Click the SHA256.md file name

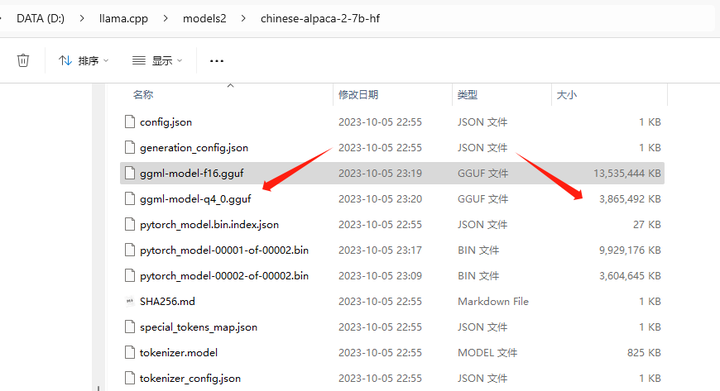click(167, 302)
